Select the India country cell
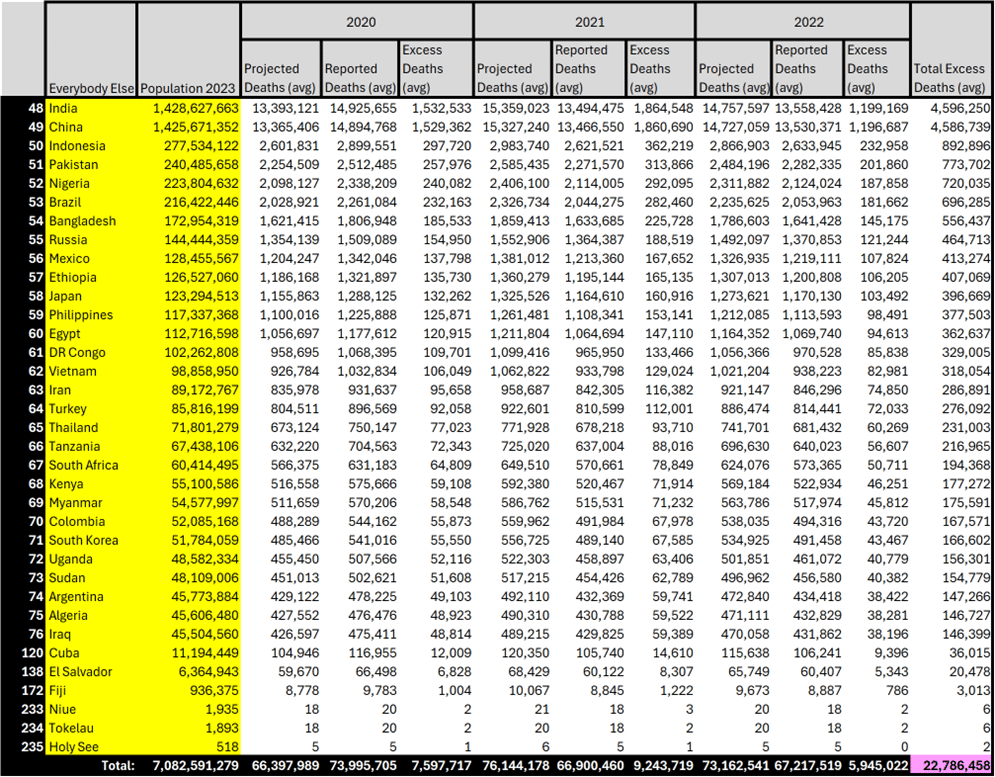The image size is (995, 777). click(91, 109)
